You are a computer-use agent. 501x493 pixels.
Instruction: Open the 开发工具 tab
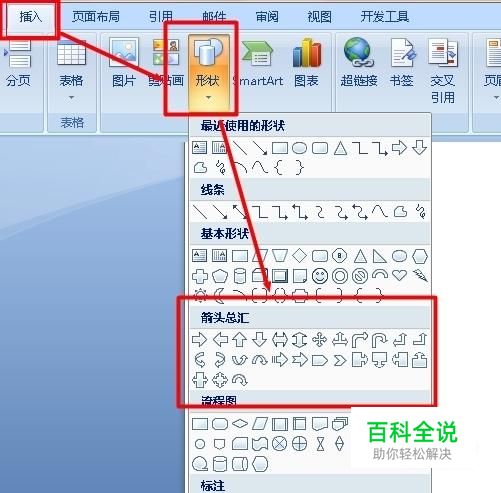(x=384, y=17)
